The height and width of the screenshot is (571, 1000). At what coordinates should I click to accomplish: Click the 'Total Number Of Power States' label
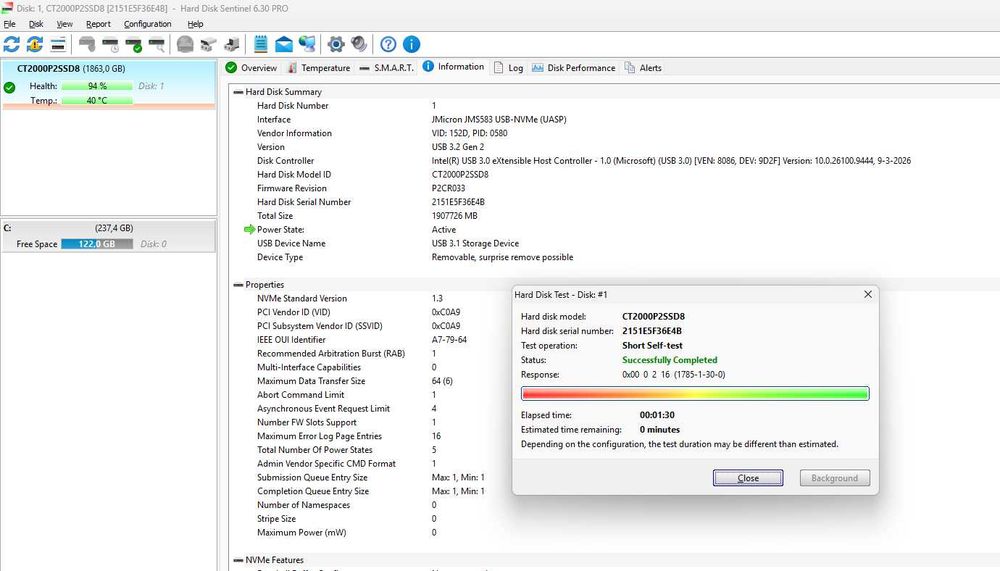(x=314, y=450)
